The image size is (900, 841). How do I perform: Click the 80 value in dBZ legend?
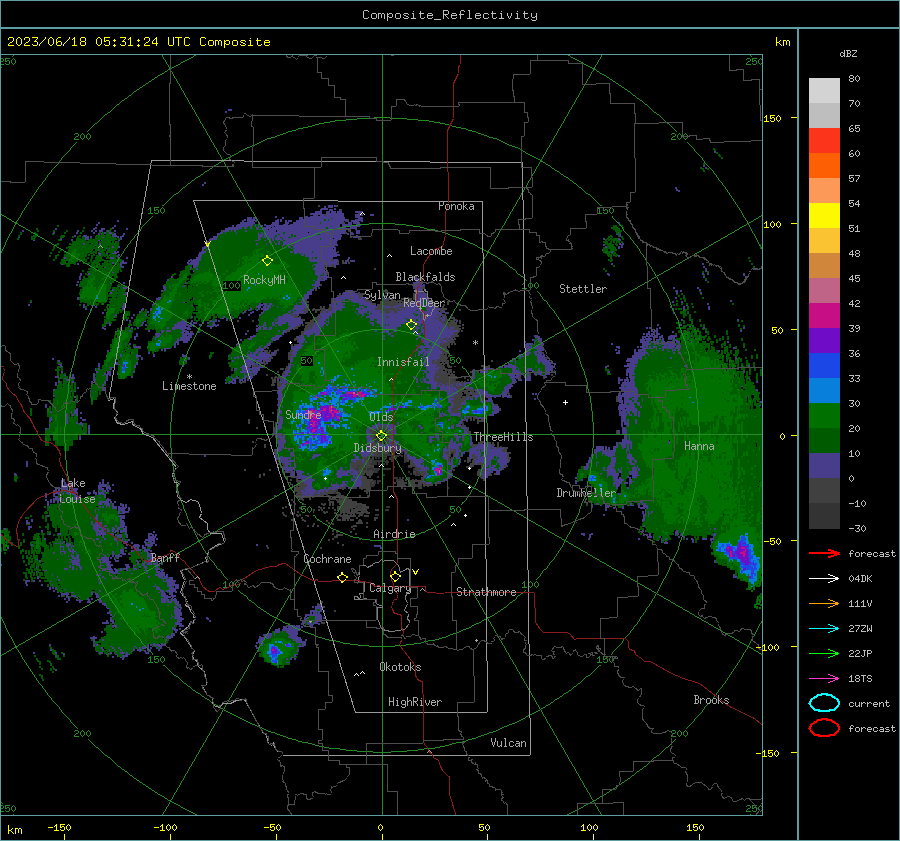[x=854, y=79]
